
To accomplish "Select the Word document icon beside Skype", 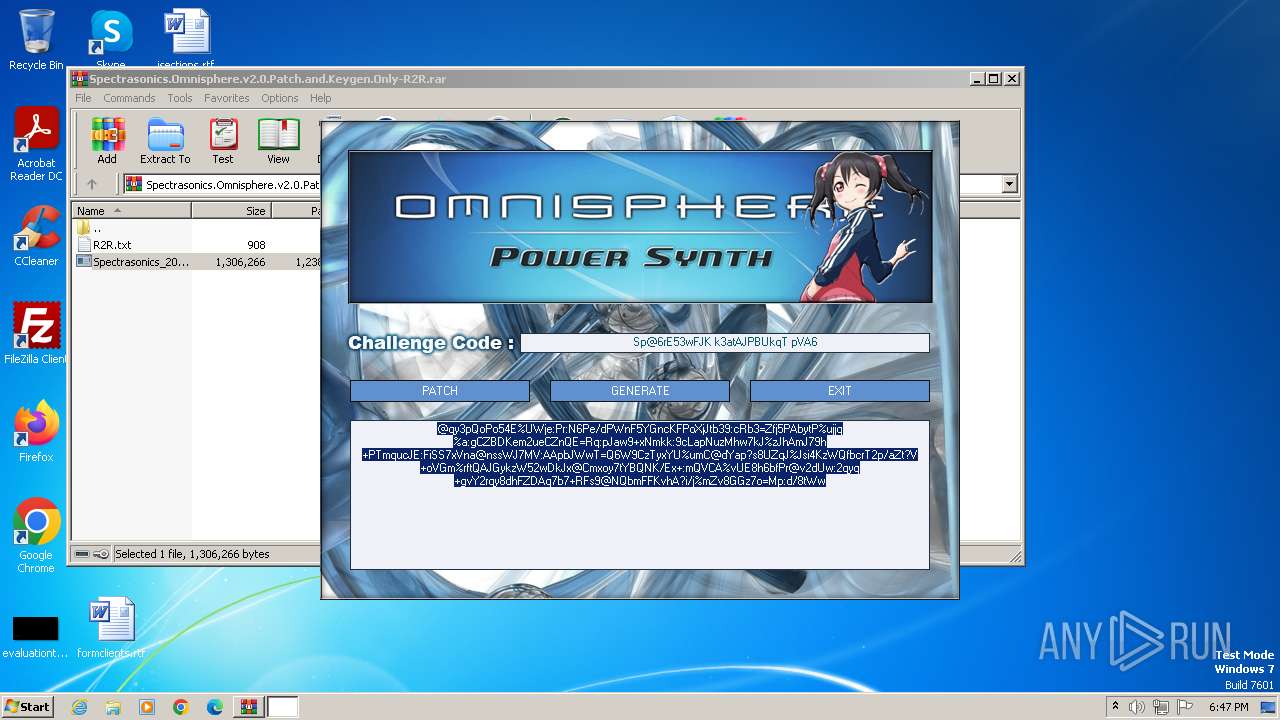I will (186, 40).
